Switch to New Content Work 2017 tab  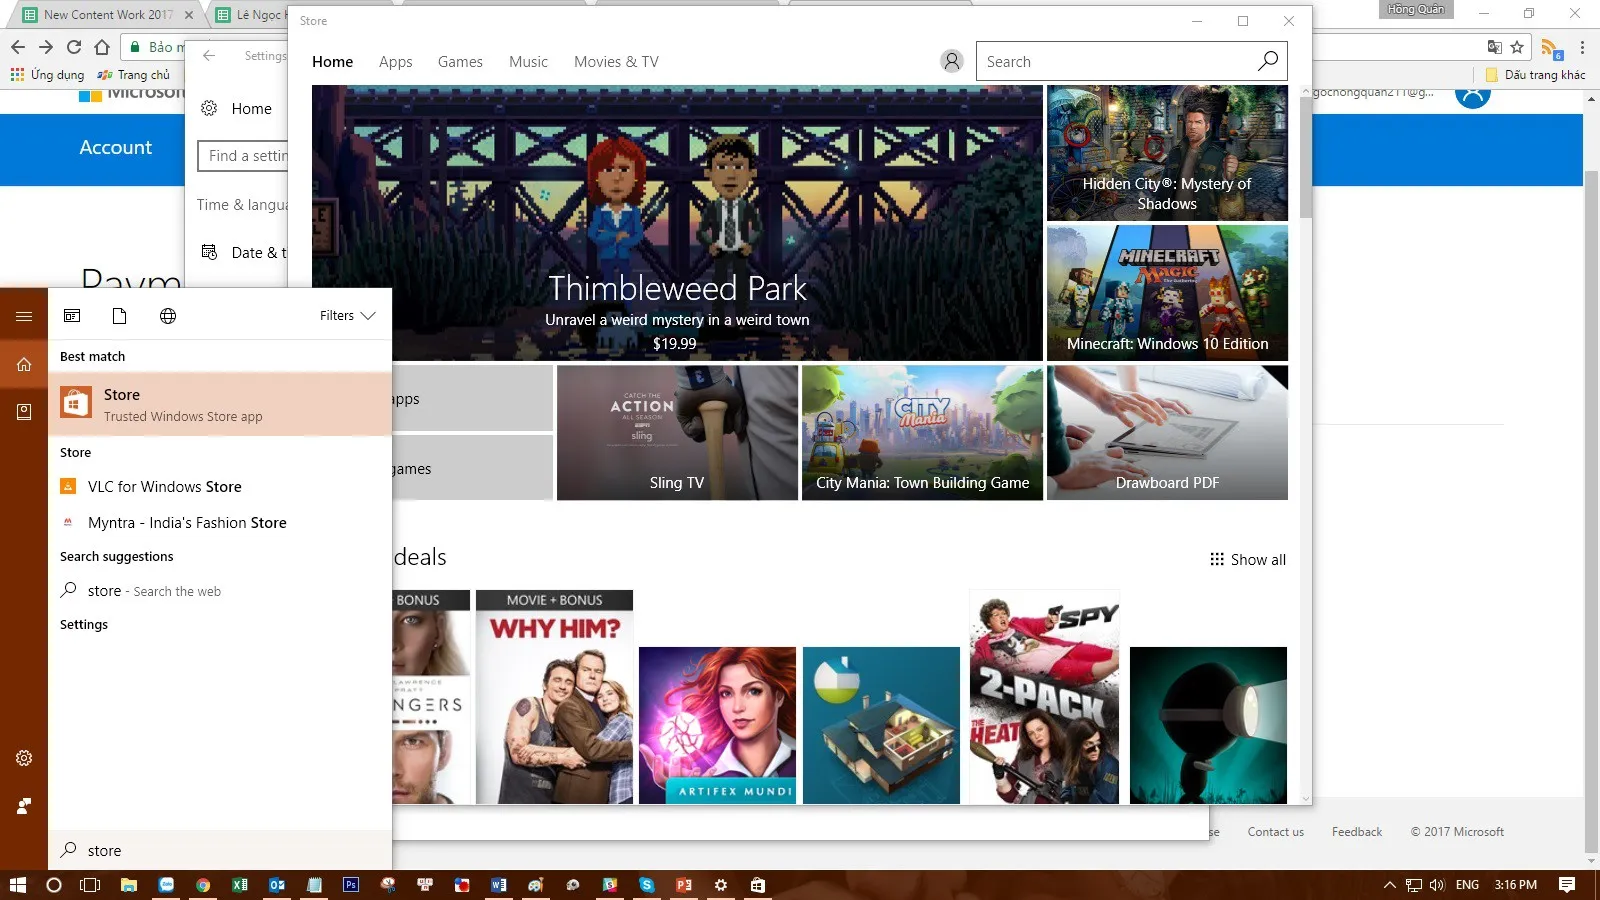(108, 15)
